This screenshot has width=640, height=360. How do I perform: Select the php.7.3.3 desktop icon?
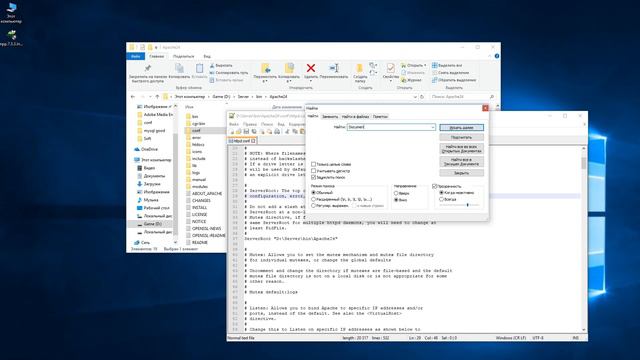click(11, 38)
